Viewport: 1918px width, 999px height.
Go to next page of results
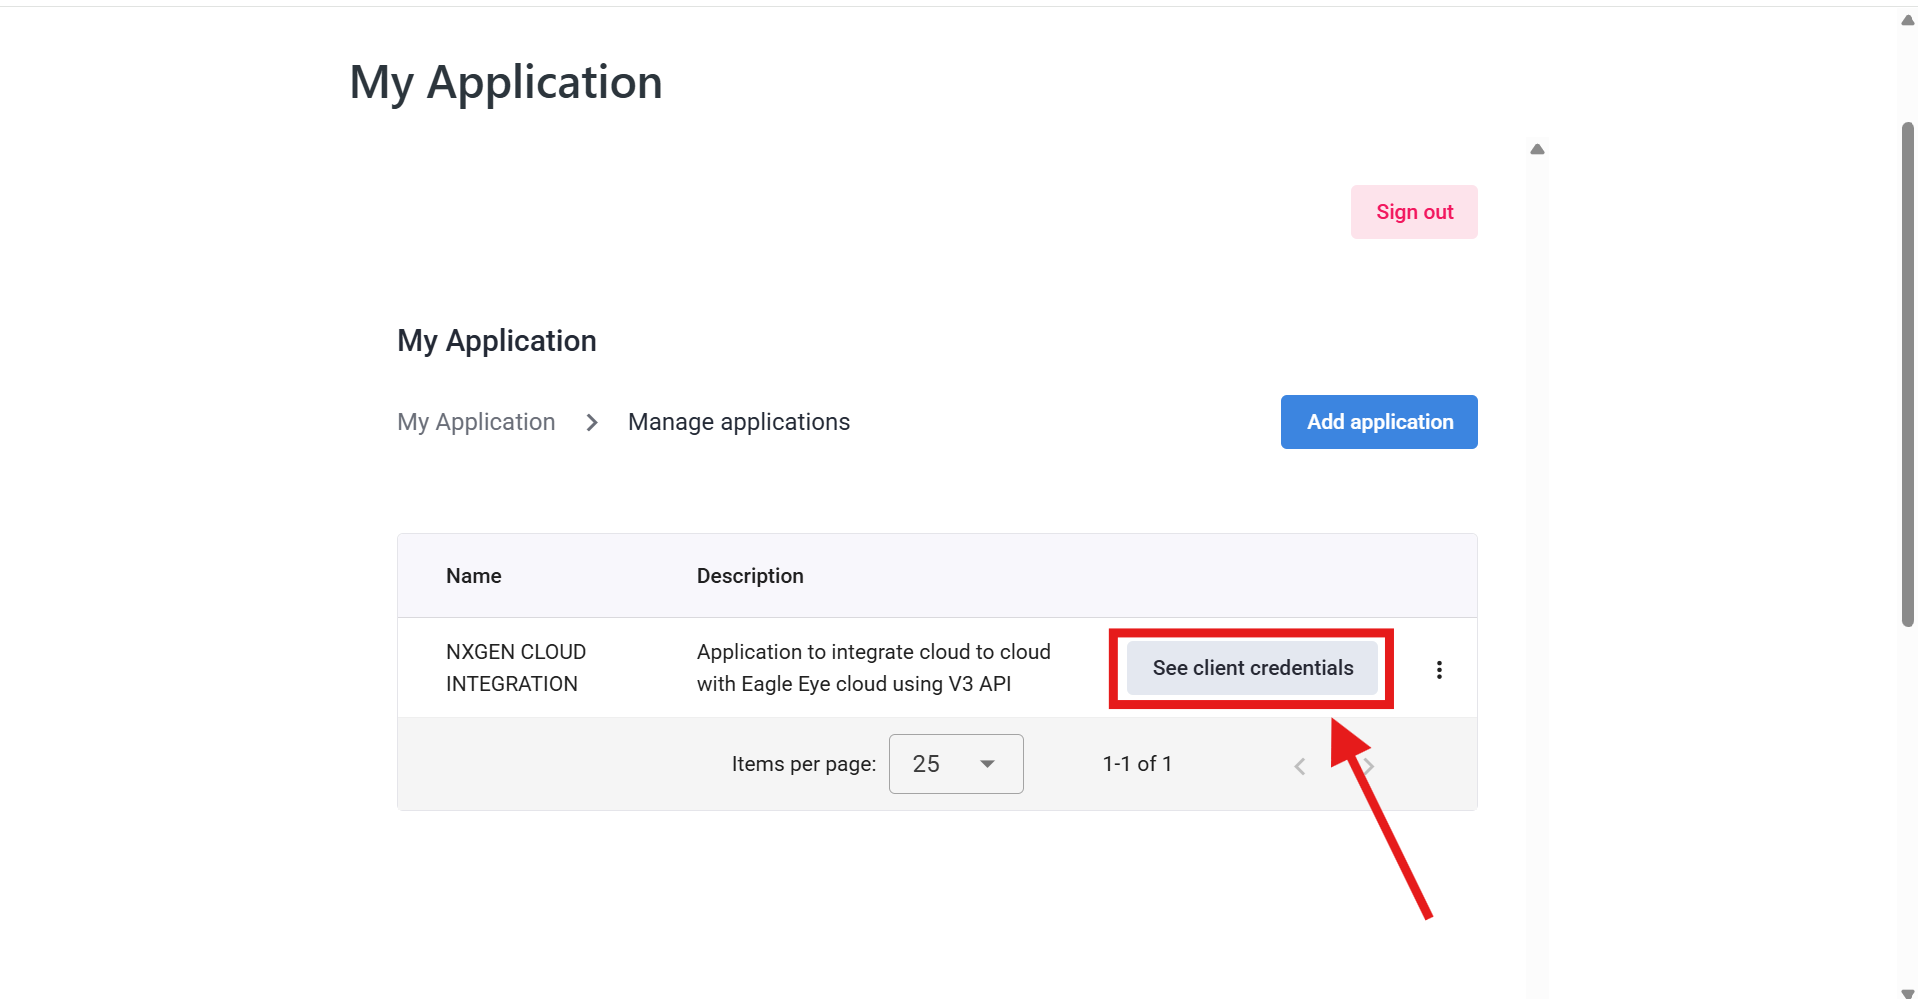click(x=1369, y=766)
